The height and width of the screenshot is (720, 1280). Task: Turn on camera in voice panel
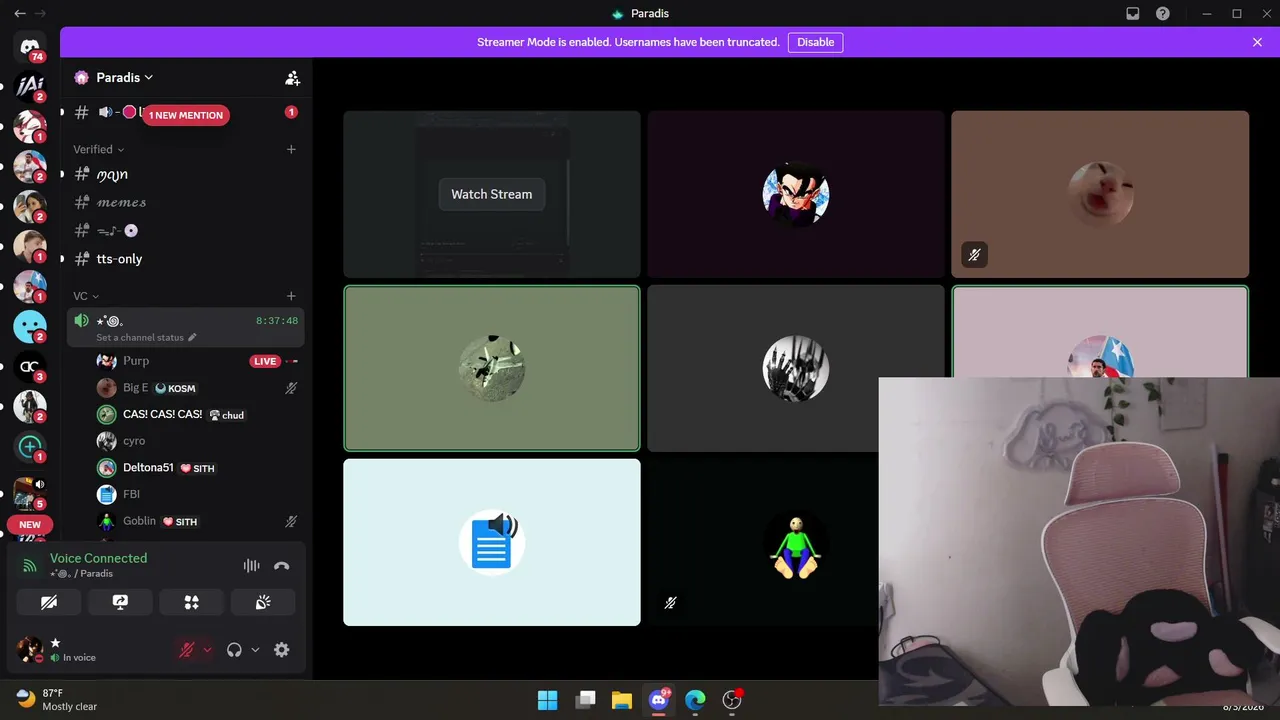[49, 602]
